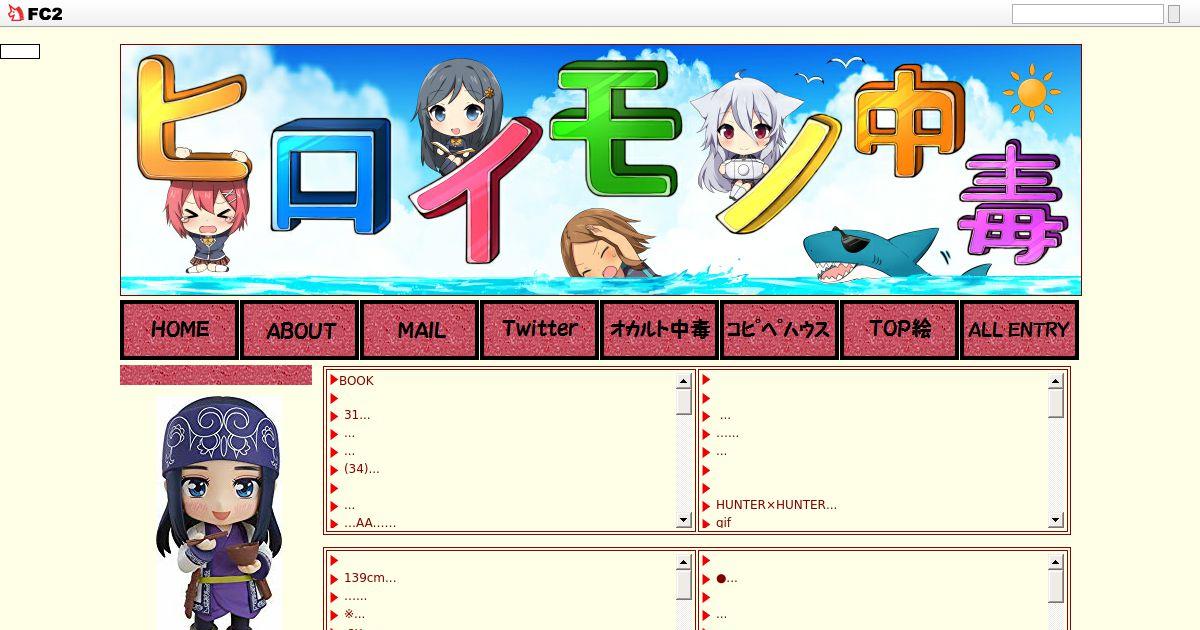Open the "(34)..." list entry

click(x=361, y=469)
